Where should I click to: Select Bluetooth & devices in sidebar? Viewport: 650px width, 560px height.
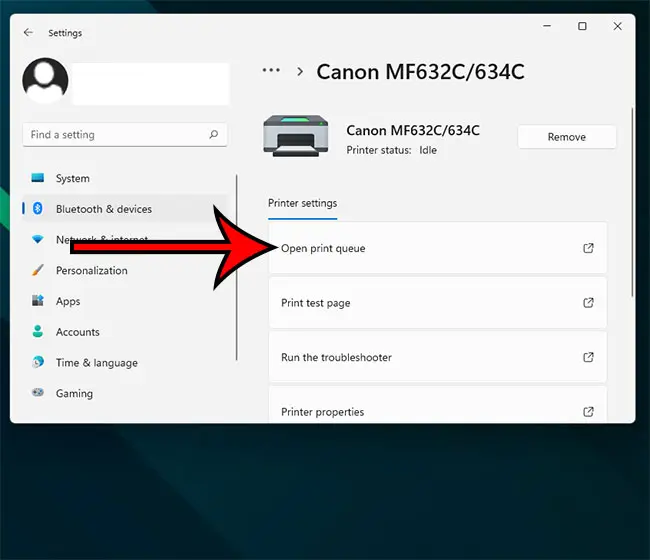click(124, 208)
